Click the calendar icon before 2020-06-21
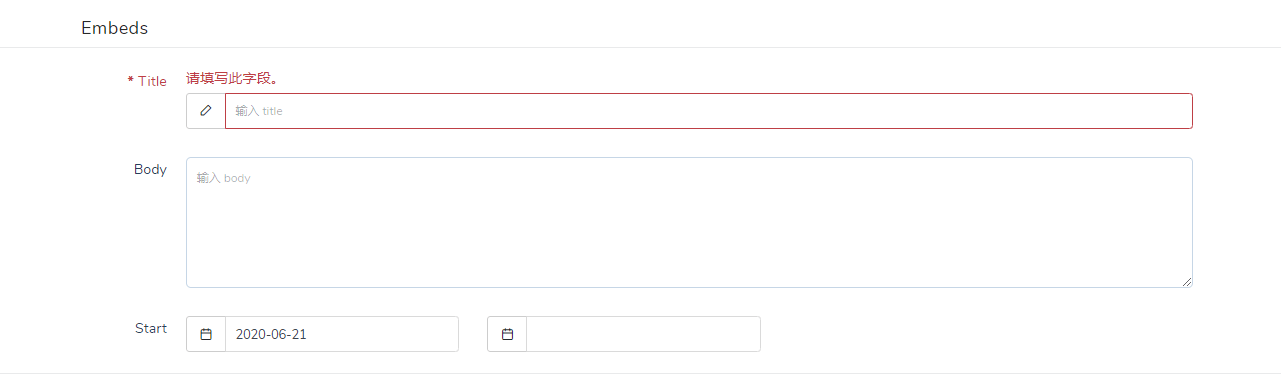The height and width of the screenshot is (390, 1281). [x=206, y=334]
